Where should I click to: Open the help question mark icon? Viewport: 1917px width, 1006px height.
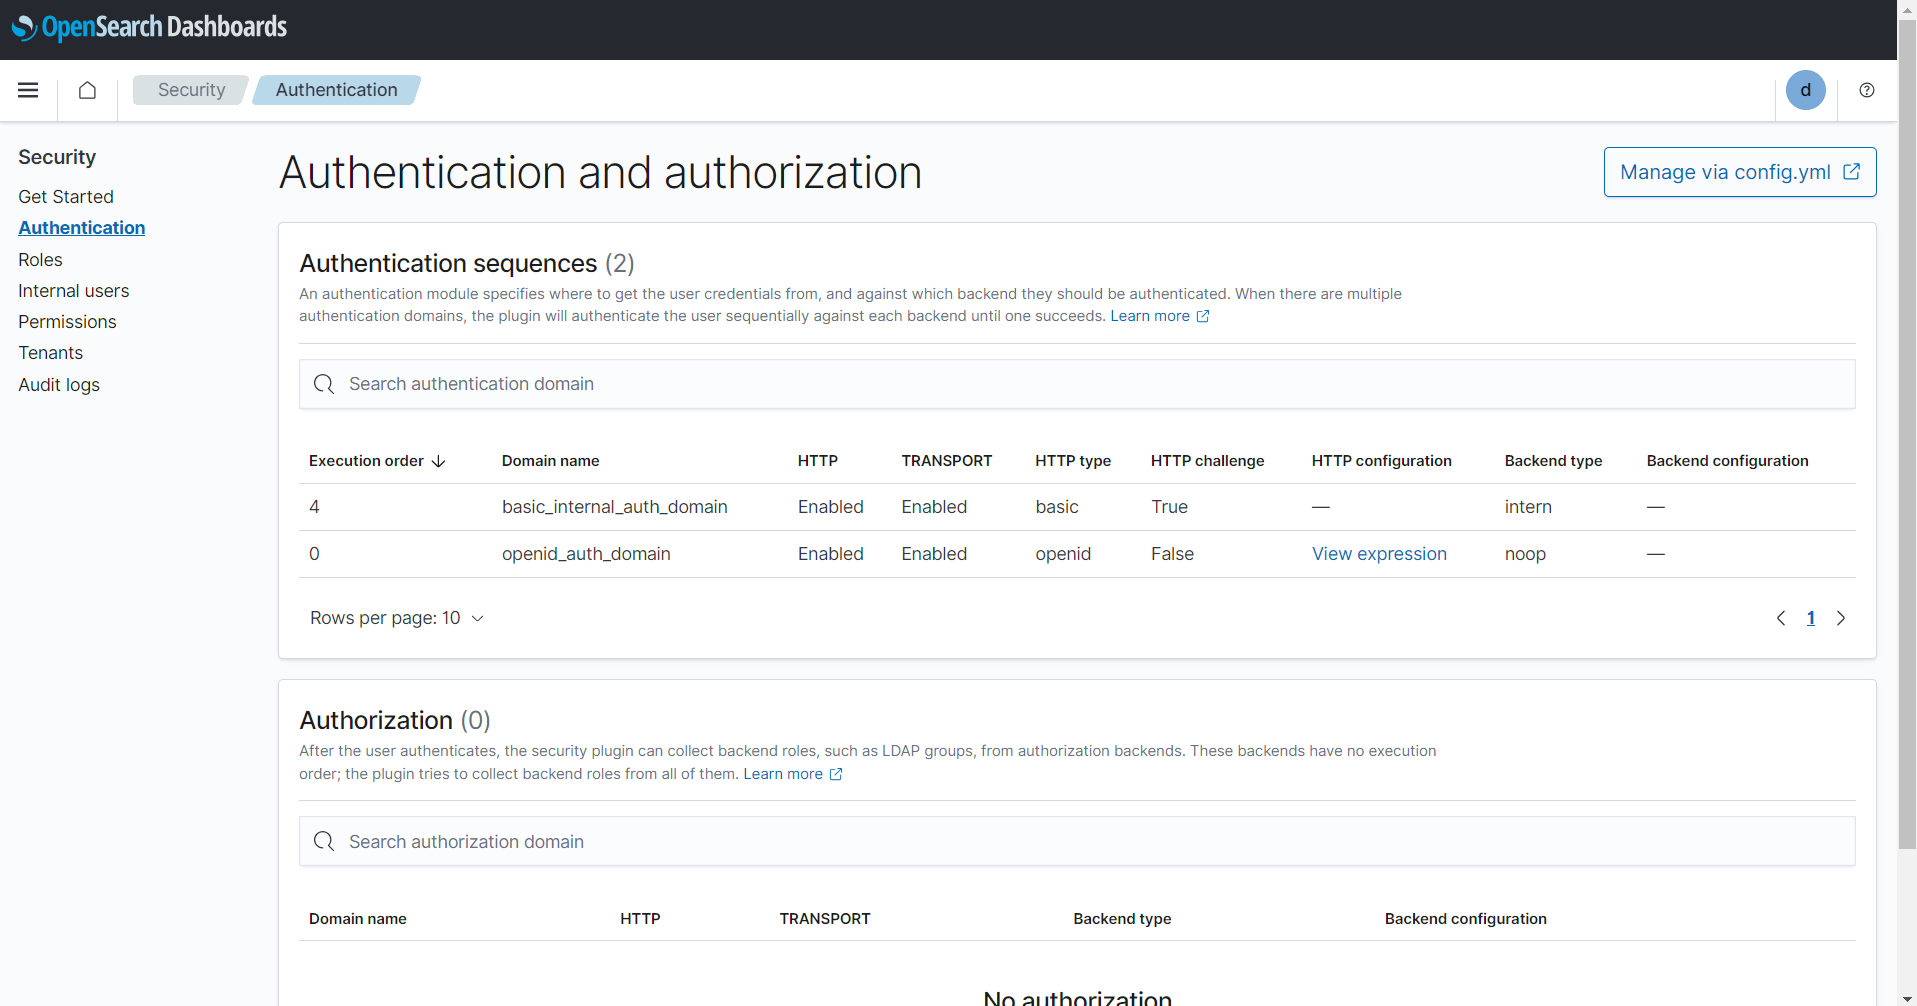(1866, 90)
